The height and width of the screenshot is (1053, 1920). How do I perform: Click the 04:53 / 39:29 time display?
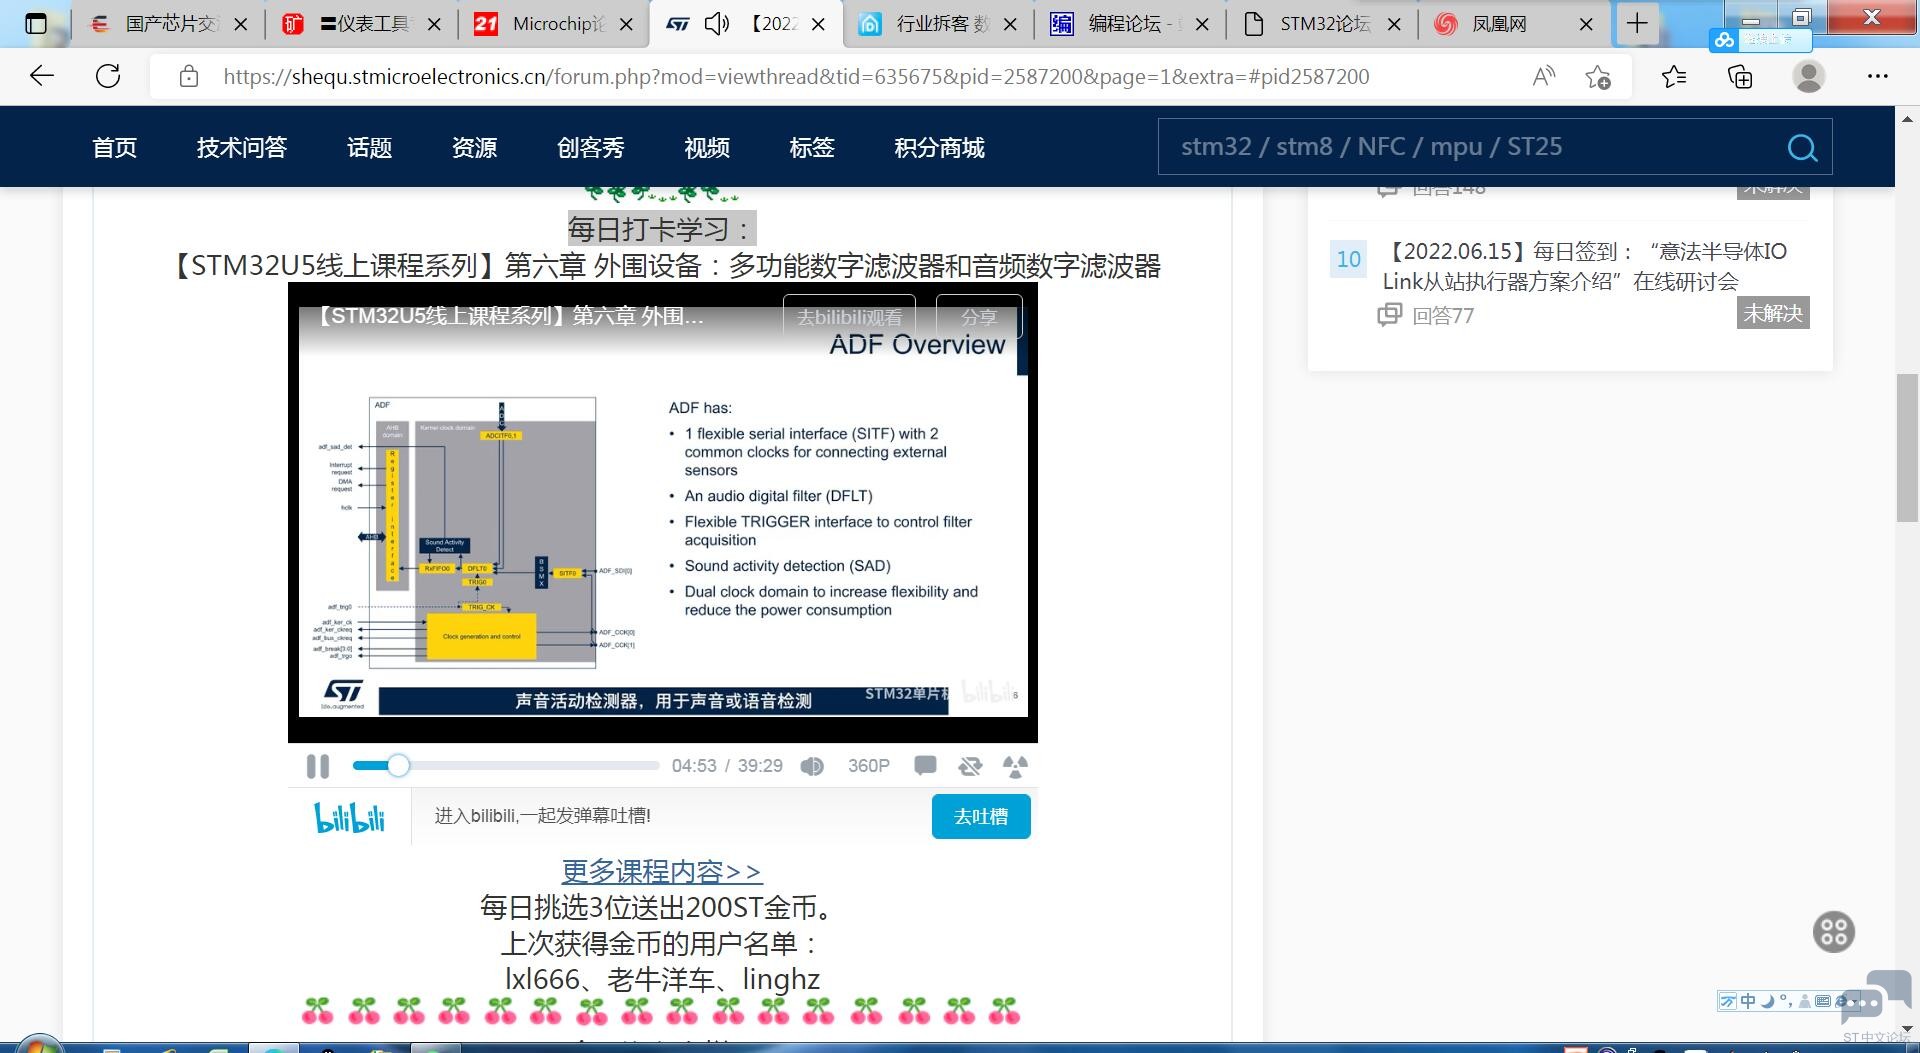[727, 766]
